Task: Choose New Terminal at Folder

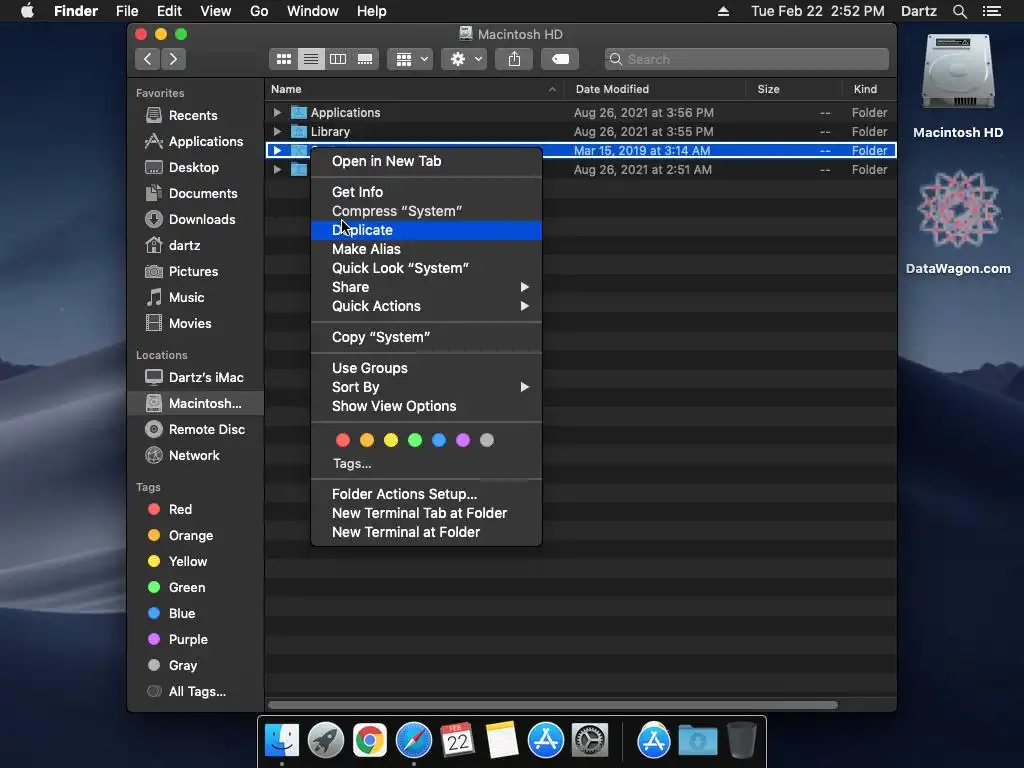Action: [426, 532]
